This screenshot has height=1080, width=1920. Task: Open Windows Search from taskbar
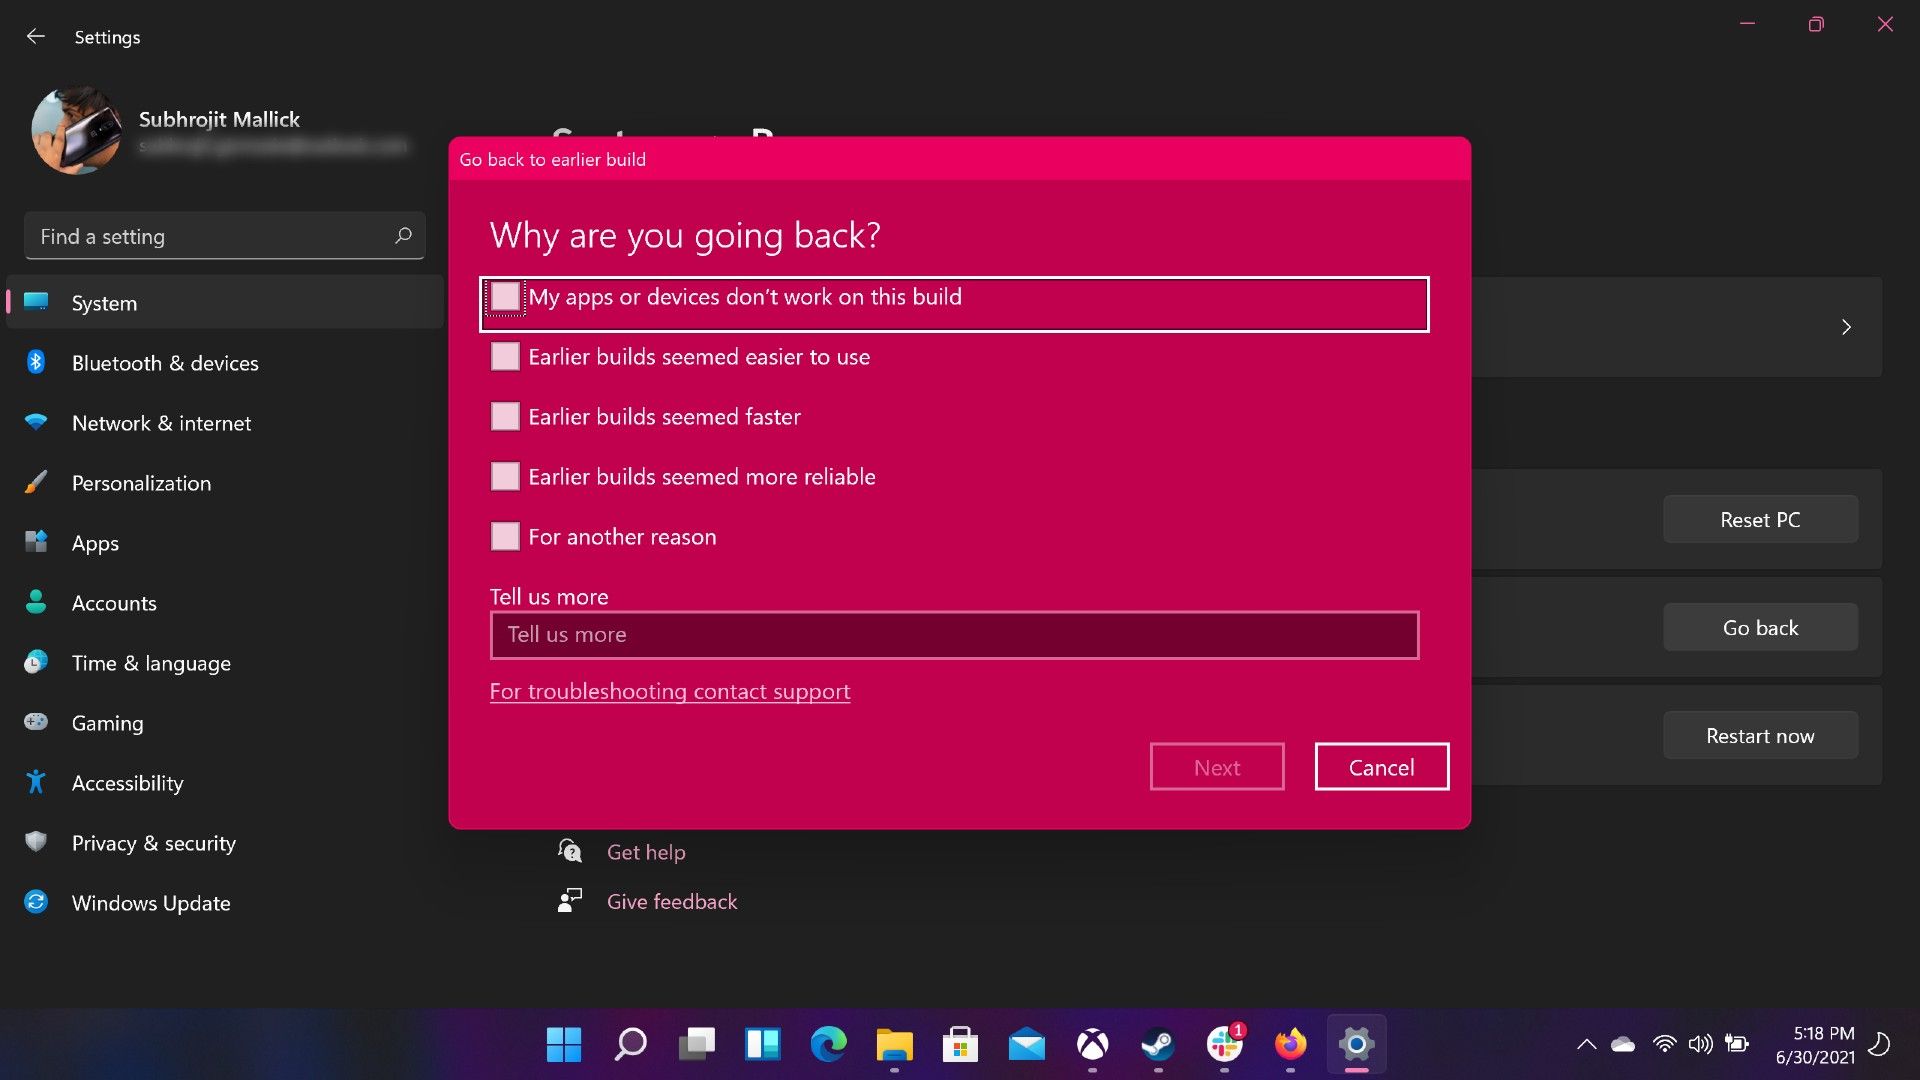[x=630, y=1043]
